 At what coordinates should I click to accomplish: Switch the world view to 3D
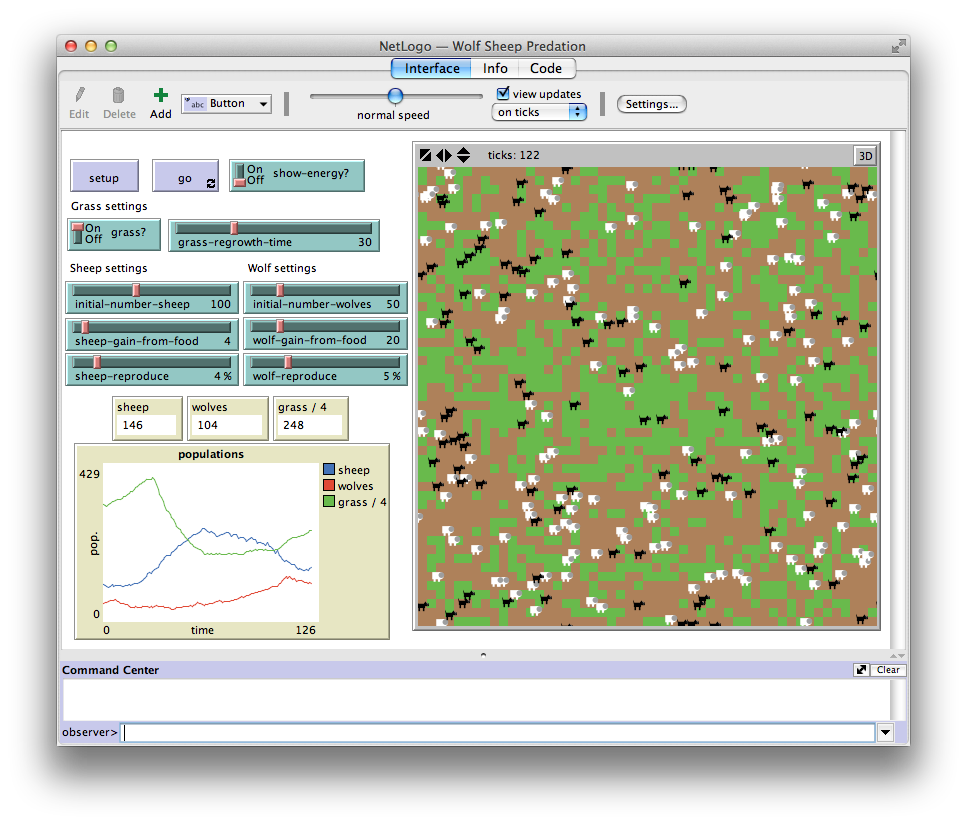click(x=864, y=156)
